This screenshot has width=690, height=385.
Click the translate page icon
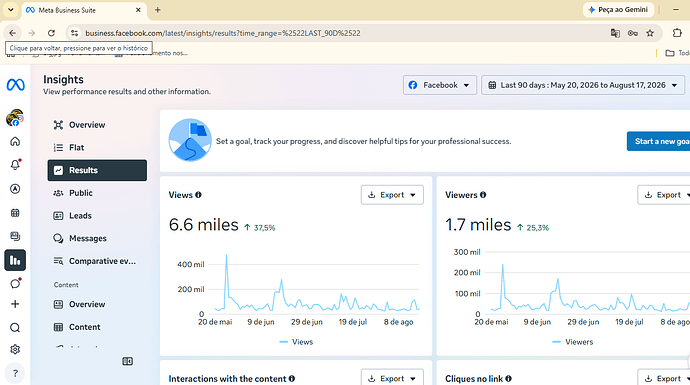pos(615,33)
